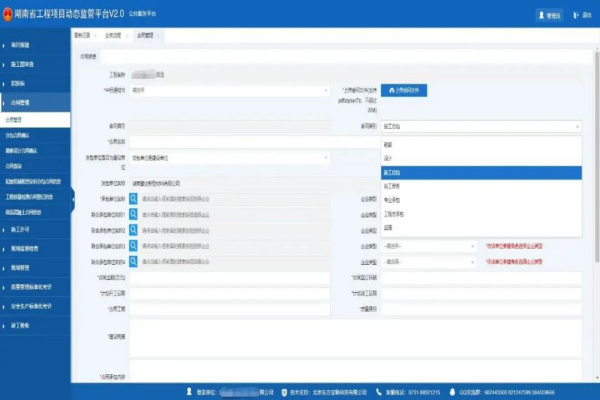Collapse the sidebar using the edge arrow handle
The height and width of the screenshot is (400, 600).
[x=73, y=199]
